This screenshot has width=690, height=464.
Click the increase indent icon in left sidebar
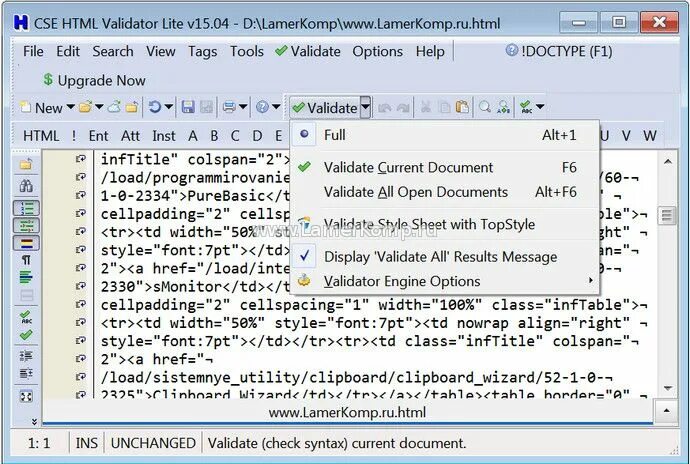pyautogui.click(x=26, y=355)
